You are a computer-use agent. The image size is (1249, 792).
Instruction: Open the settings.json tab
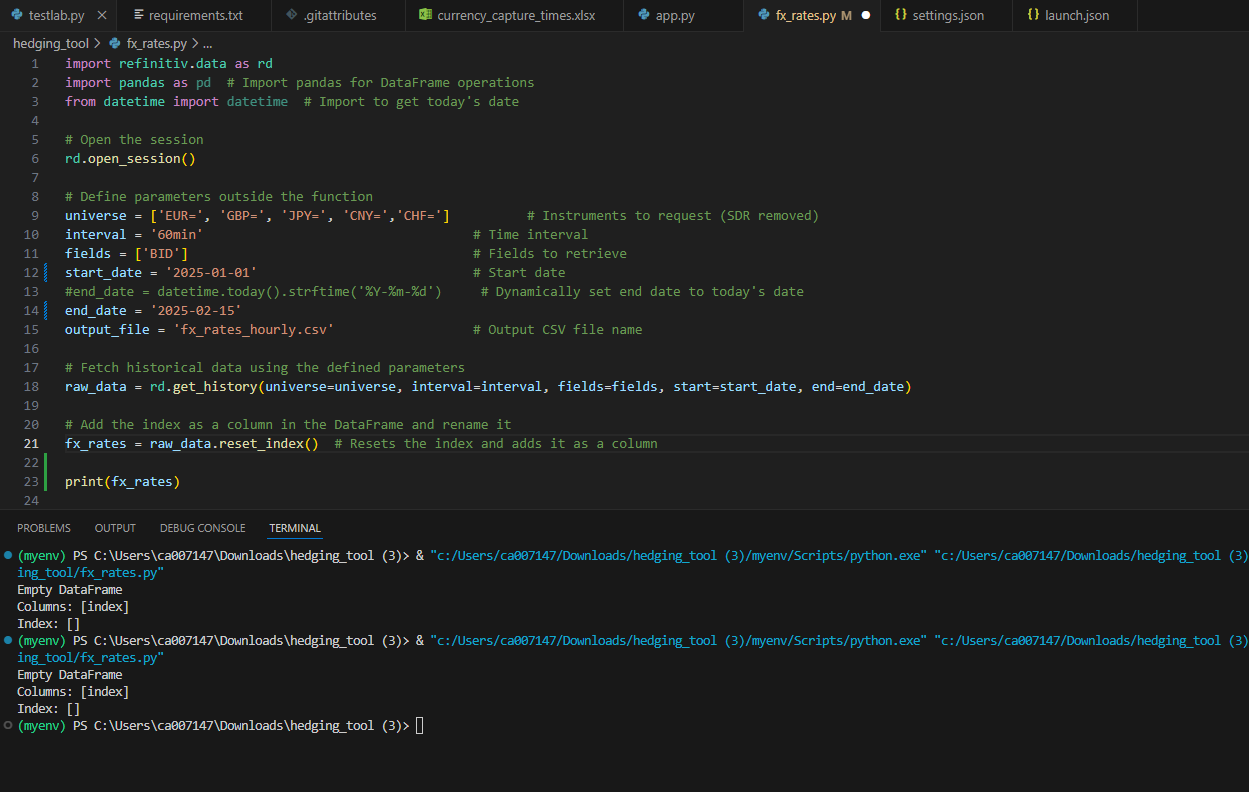coord(947,15)
